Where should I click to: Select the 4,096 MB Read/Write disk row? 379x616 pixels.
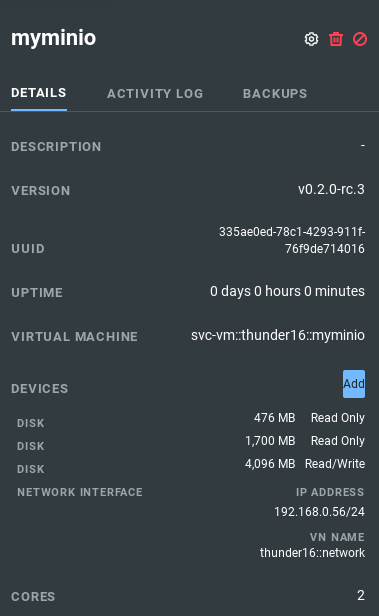pyautogui.click(x=191, y=464)
